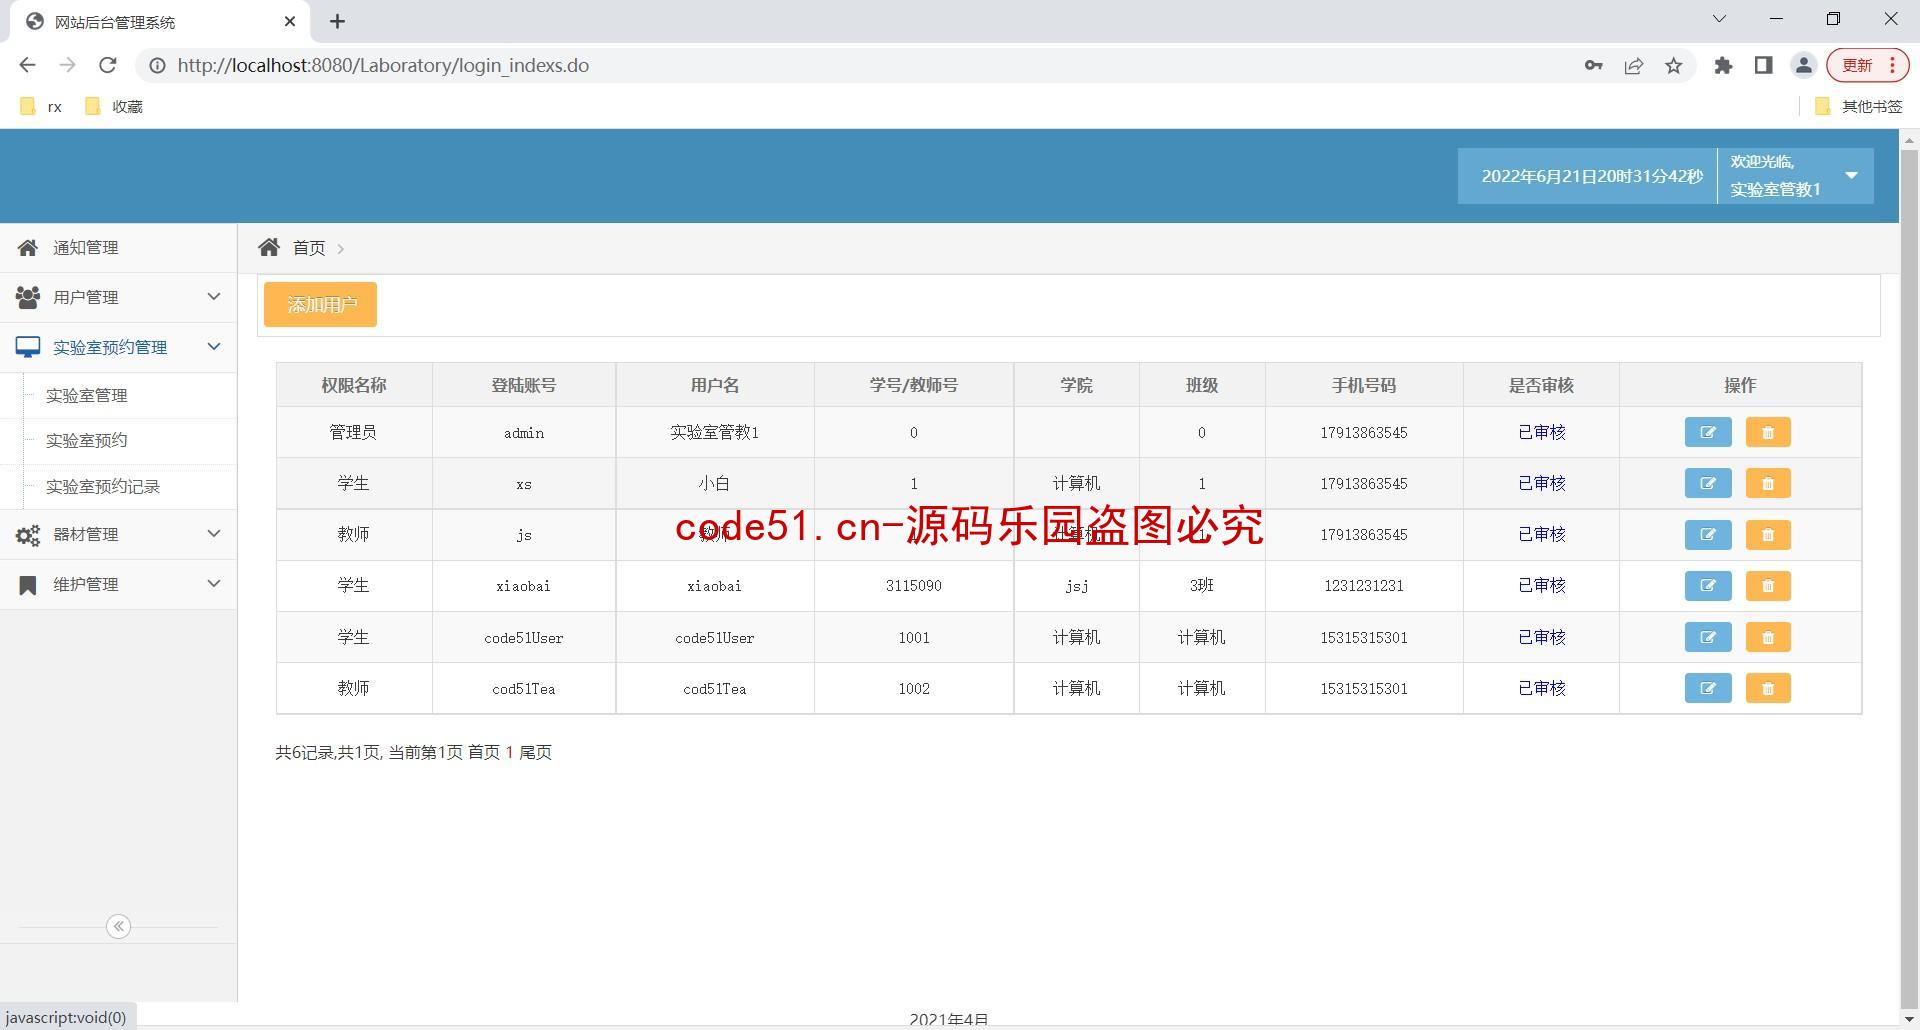
Task: Go to 尾页 in pagination
Action: tap(535, 752)
